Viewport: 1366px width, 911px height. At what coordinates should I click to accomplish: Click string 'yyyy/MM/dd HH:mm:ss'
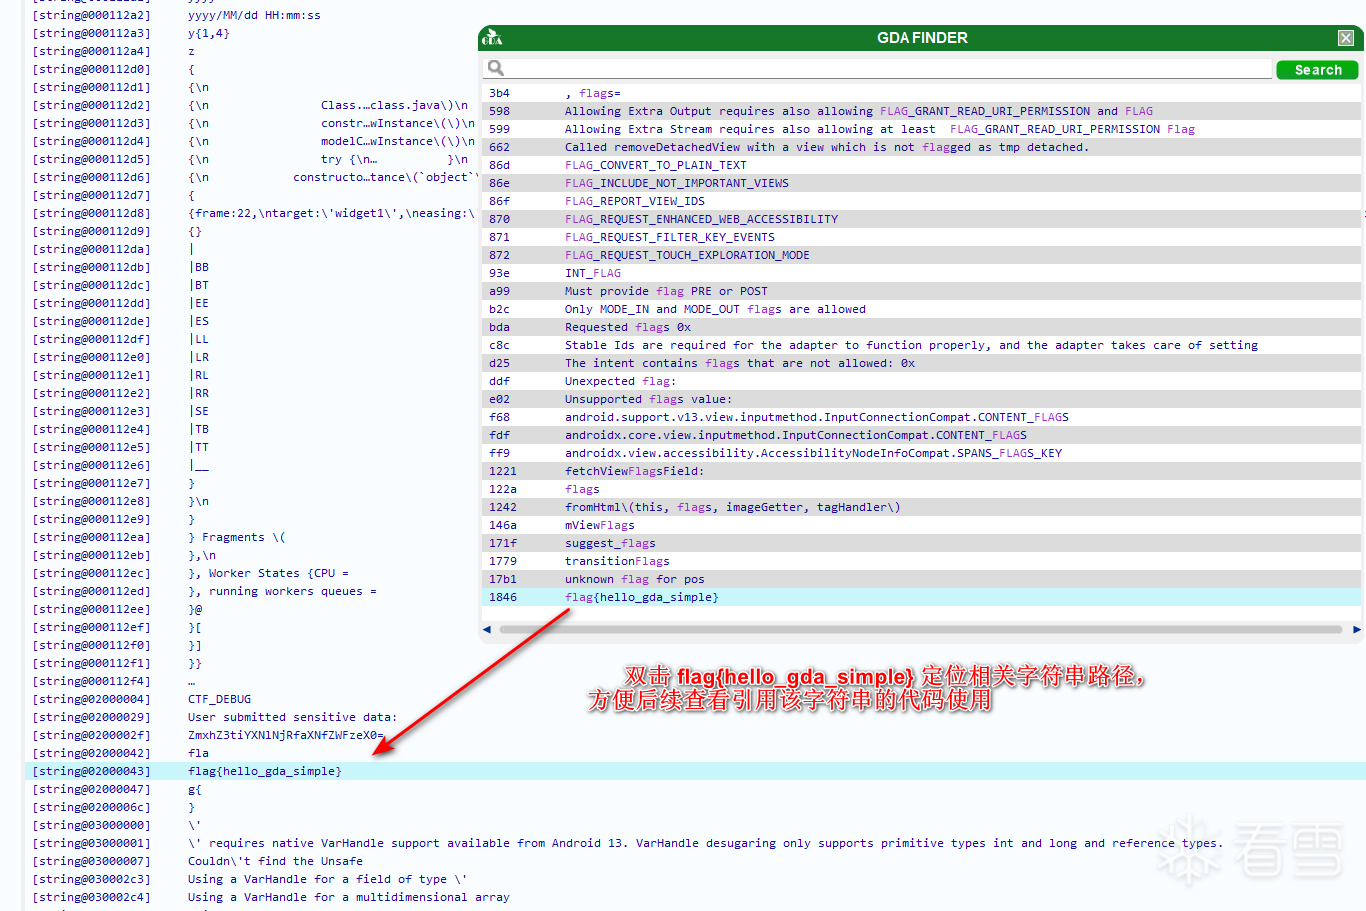click(254, 15)
